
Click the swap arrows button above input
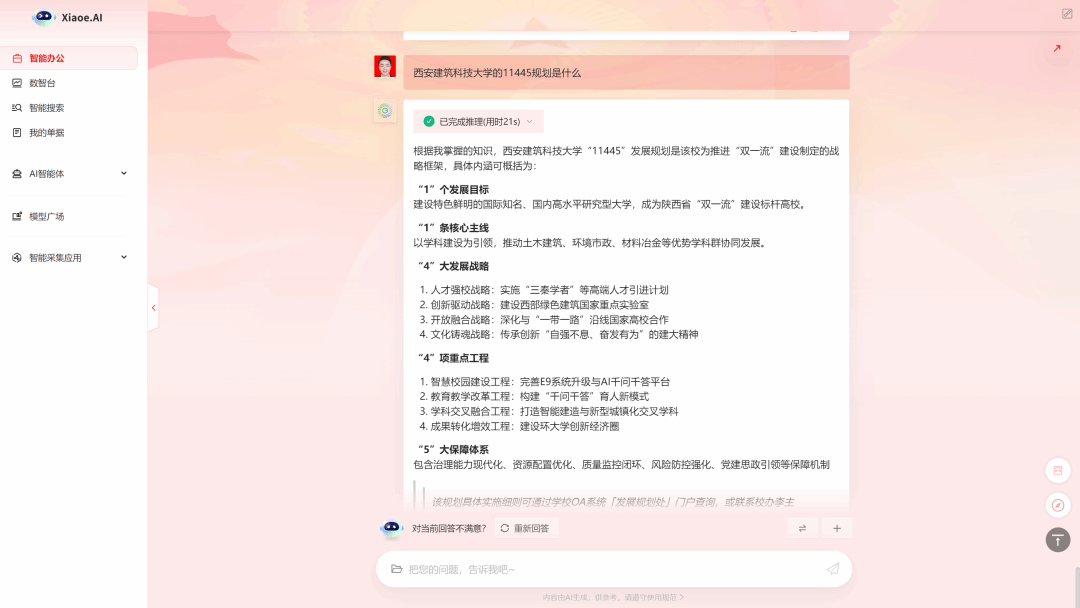point(802,528)
